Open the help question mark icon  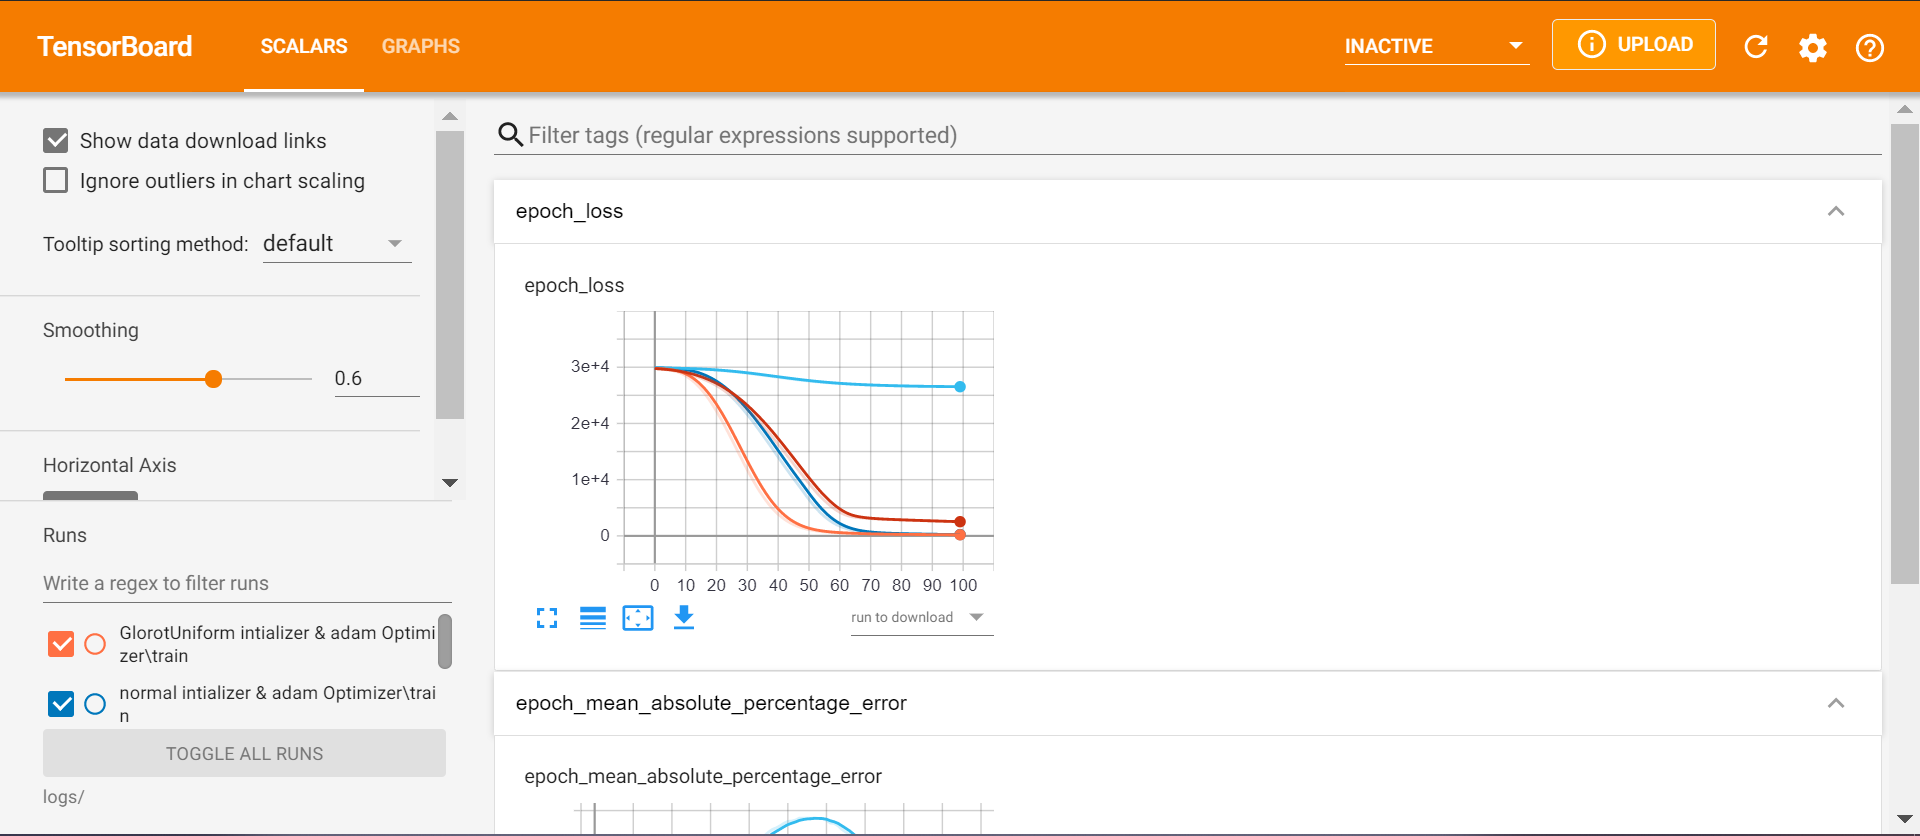tap(1869, 47)
